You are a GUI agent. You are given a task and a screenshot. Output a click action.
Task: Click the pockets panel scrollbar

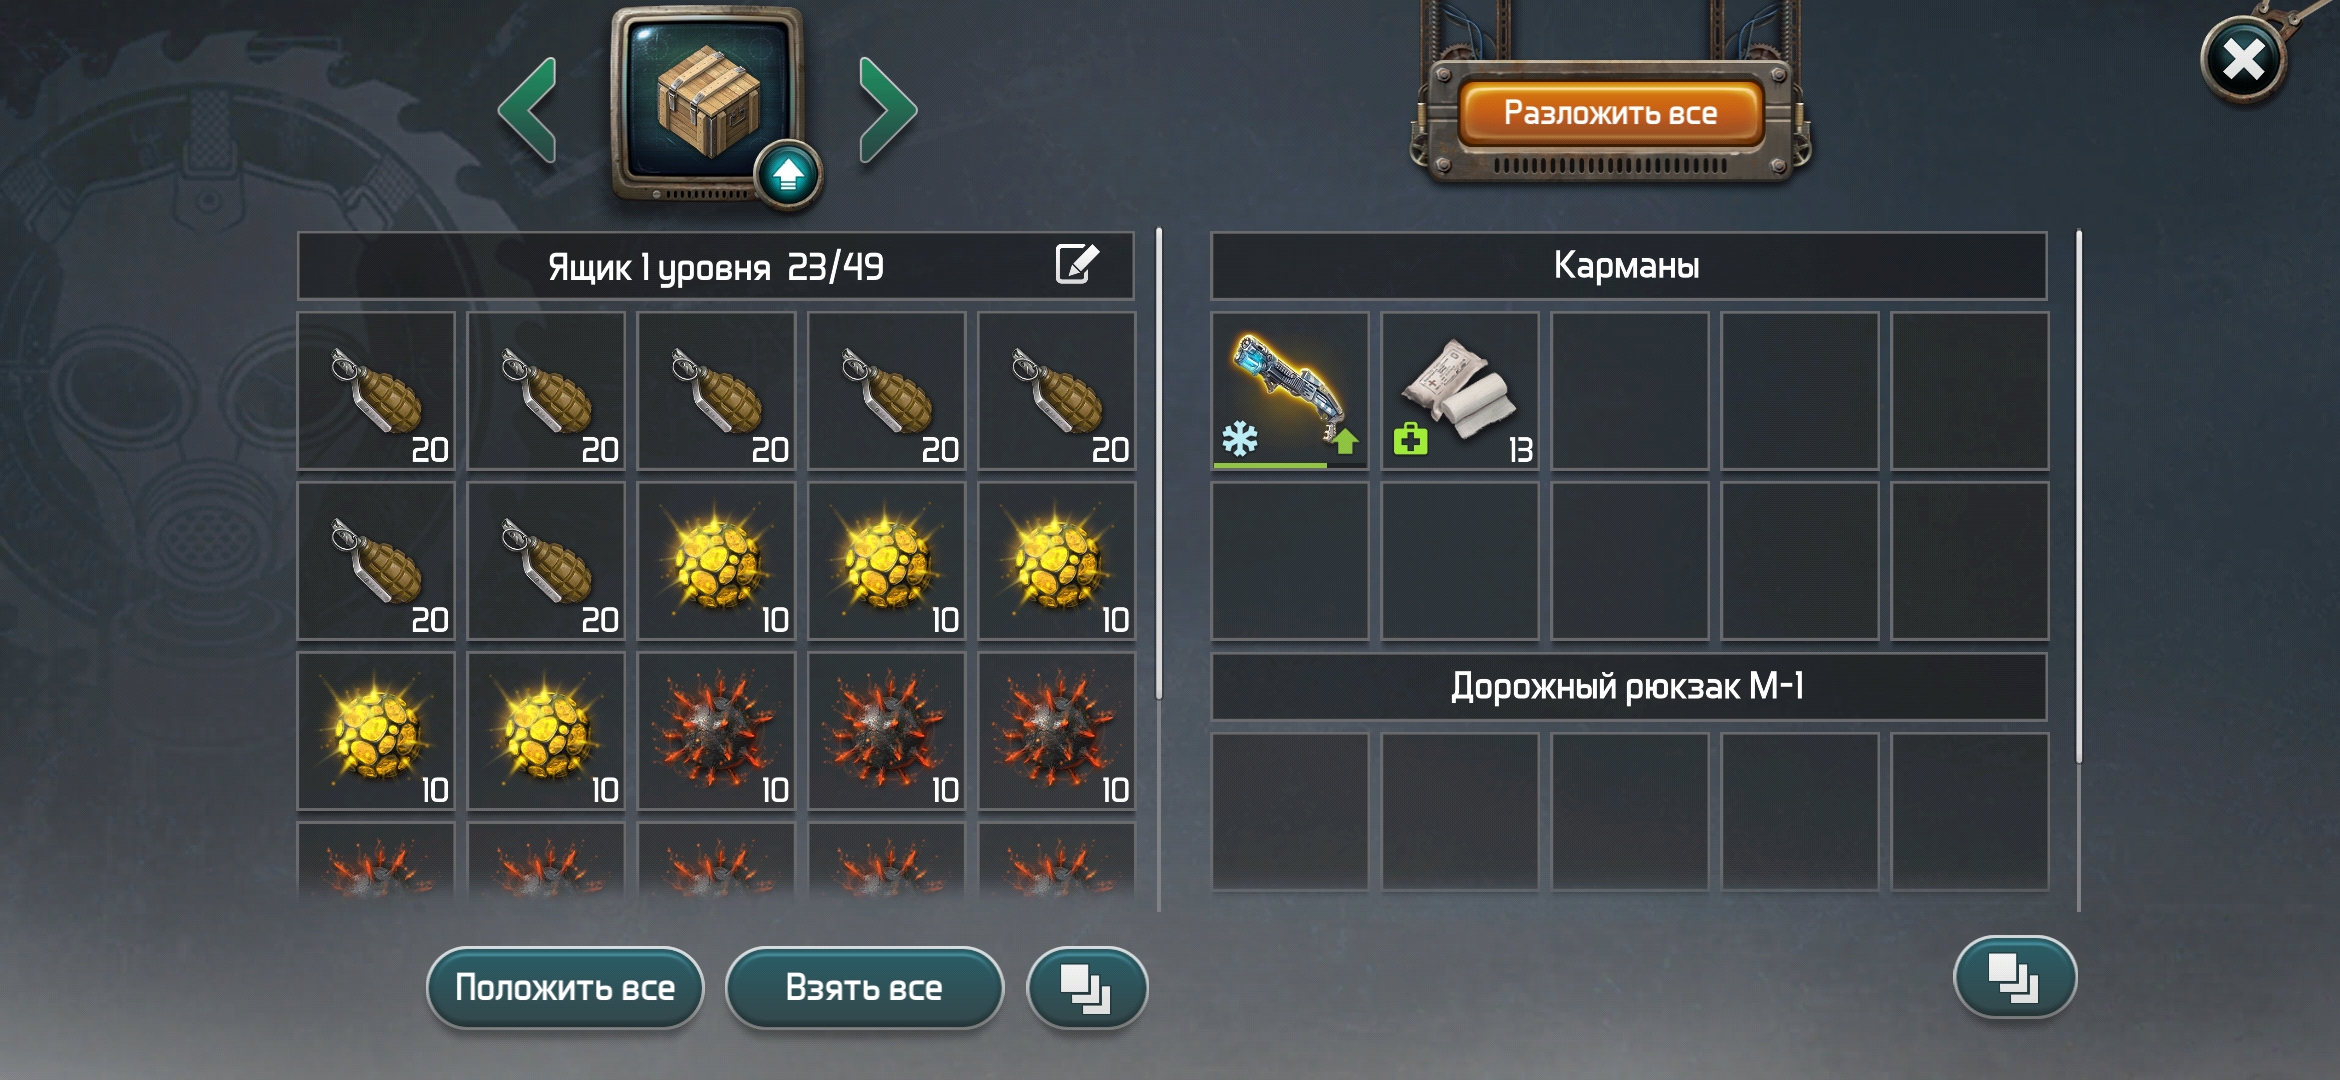click(x=2079, y=498)
